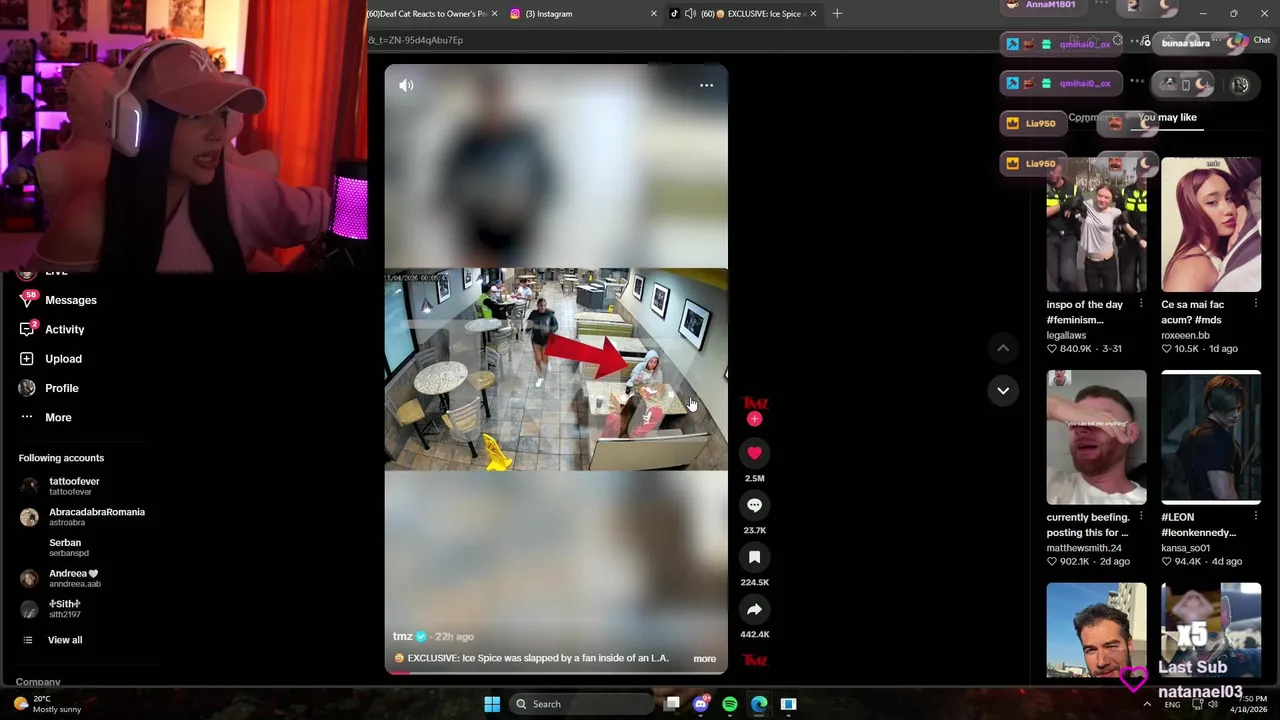The image size is (1280, 720).
Task: Open 'Ce sa mai fac acum?' thumbnail
Action: click(x=1211, y=224)
